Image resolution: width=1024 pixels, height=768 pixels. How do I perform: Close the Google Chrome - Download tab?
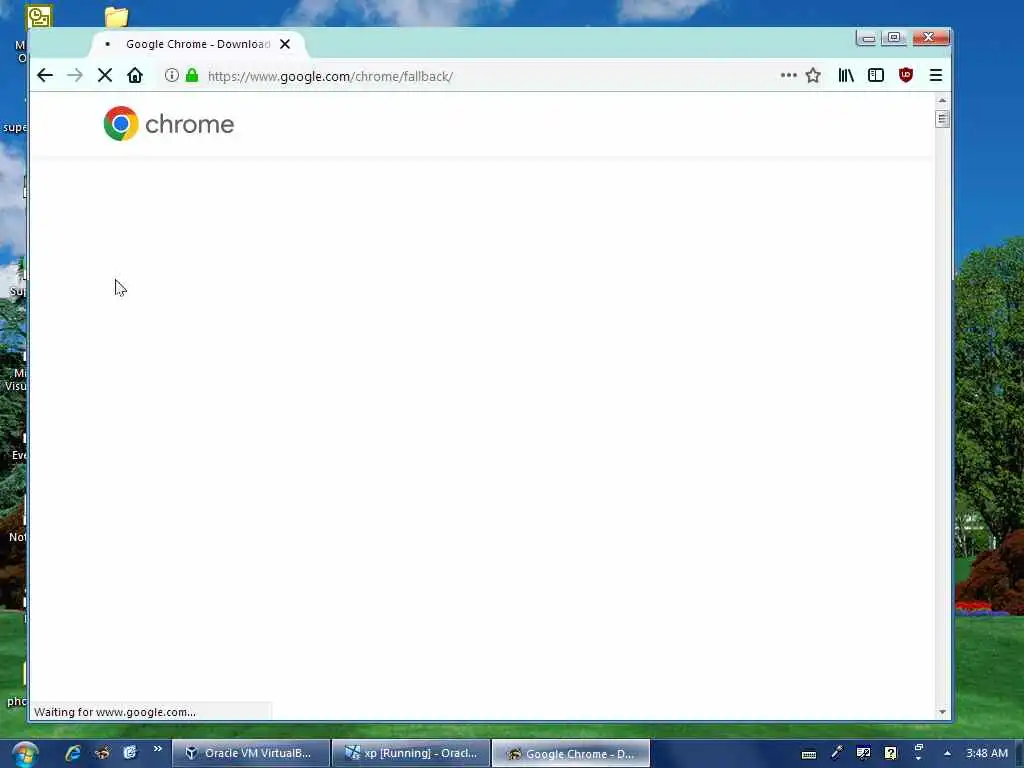pos(285,44)
